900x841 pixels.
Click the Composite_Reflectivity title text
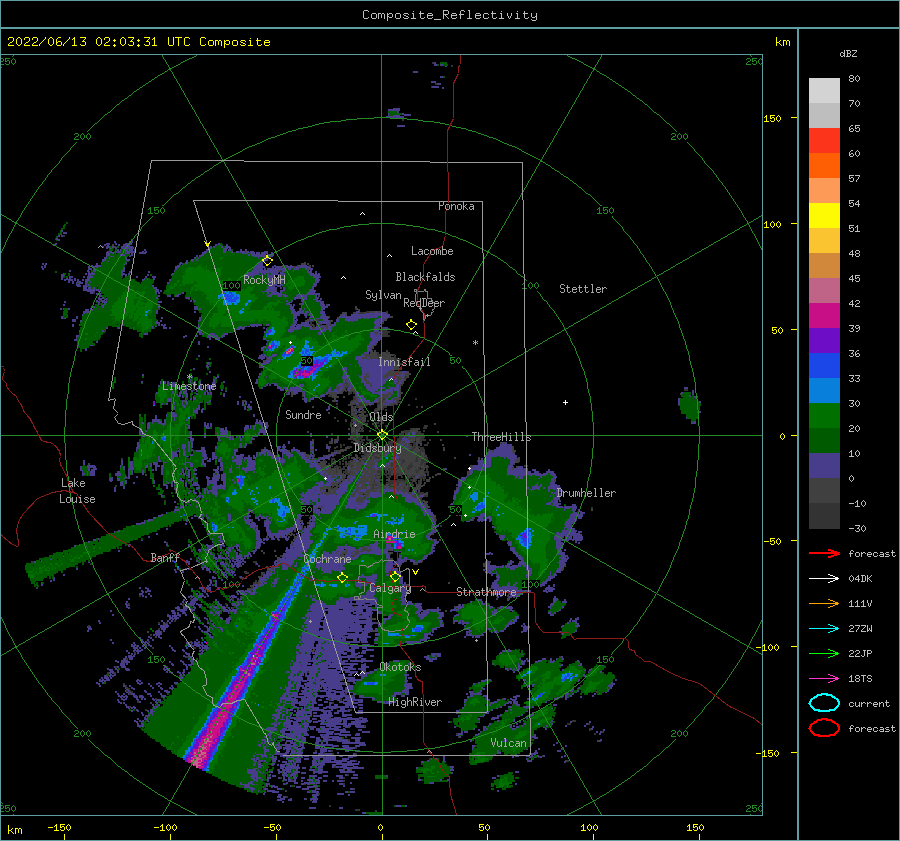tap(449, 15)
